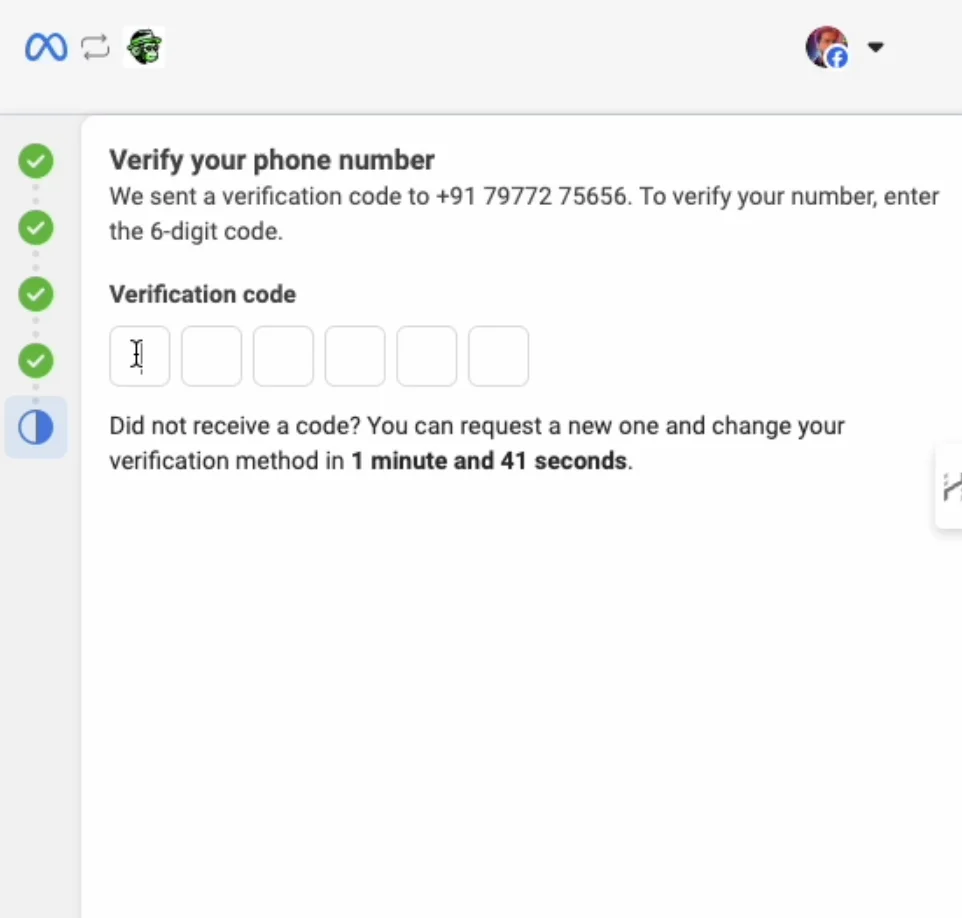Click the profile avatar with Facebook badge
Viewport: 962px width, 918px height.
pyautogui.click(x=827, y=47)
